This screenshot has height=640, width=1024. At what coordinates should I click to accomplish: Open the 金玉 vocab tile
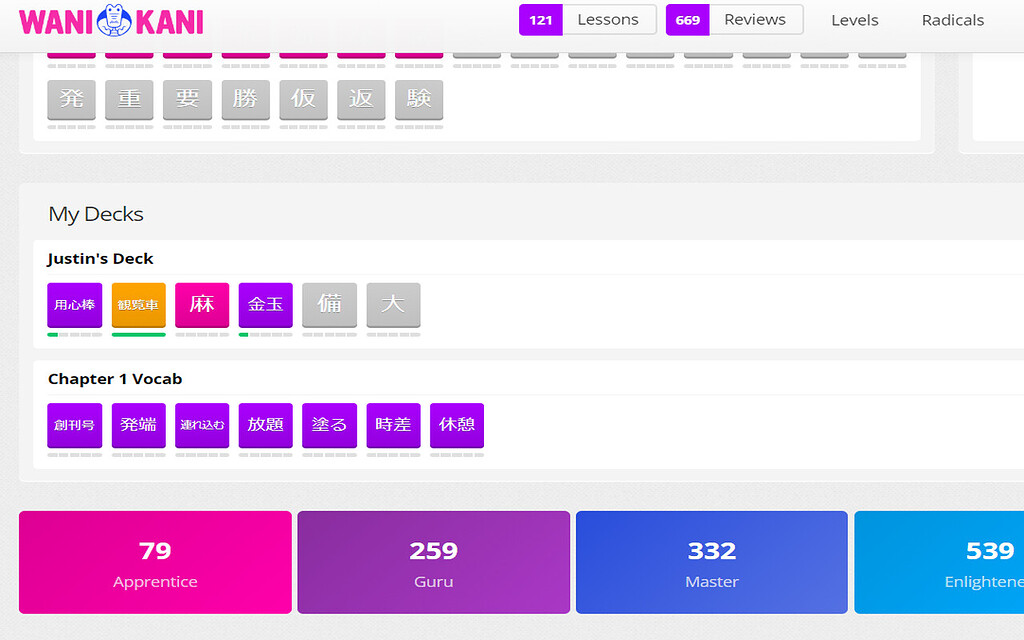[x=265, y=306]
